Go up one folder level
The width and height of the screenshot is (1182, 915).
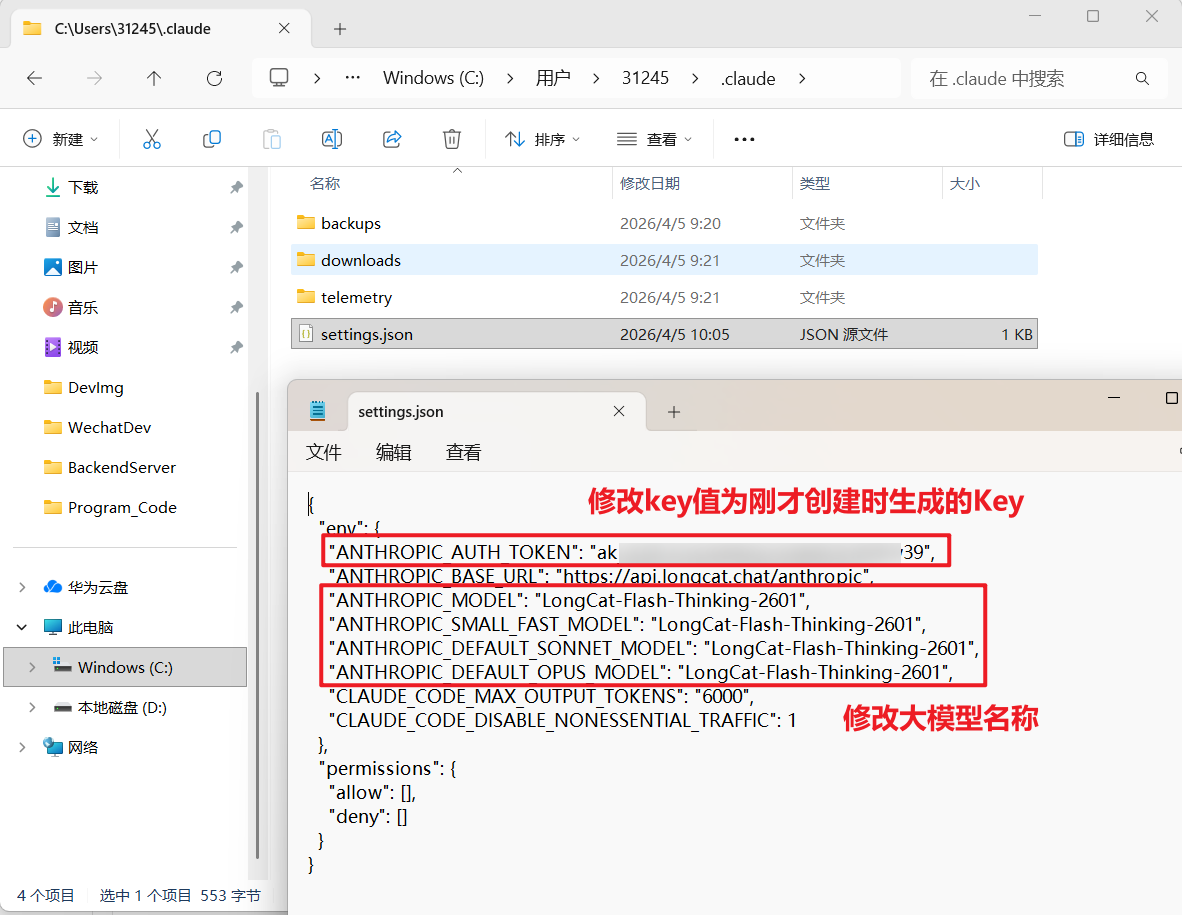[154, 78]
